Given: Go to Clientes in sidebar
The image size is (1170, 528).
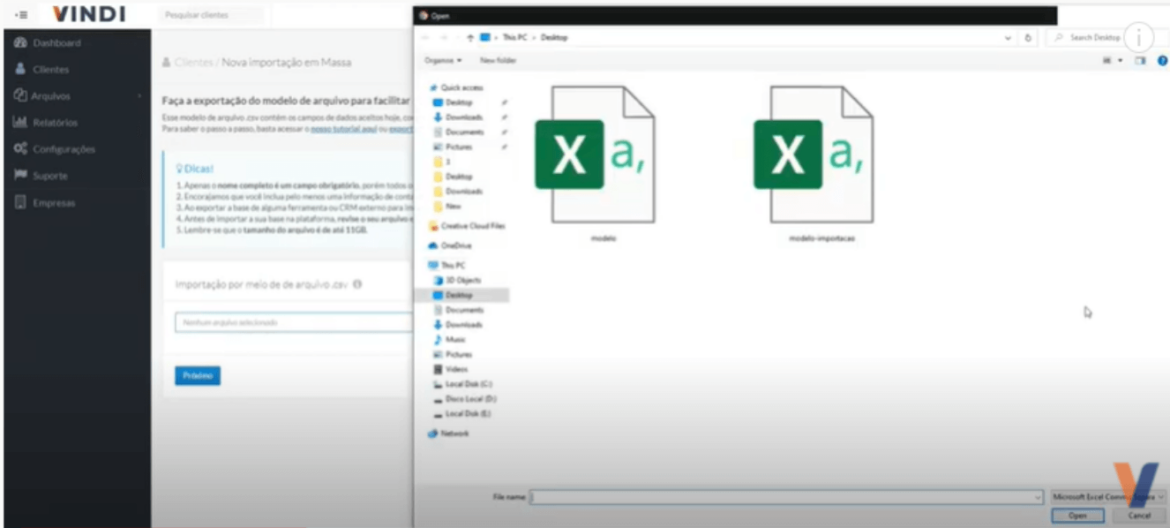Looking at the screenshot, I should tap(50, 70).
